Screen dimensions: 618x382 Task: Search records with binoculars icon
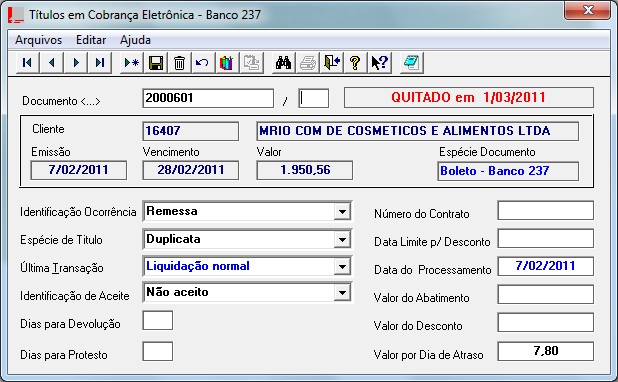point(283,63)
